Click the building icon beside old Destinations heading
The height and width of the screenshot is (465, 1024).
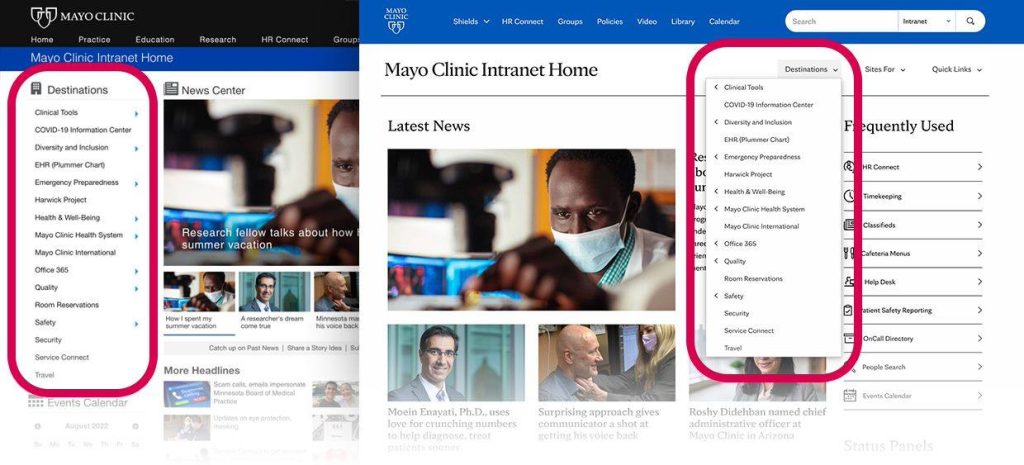click(36, 89)
